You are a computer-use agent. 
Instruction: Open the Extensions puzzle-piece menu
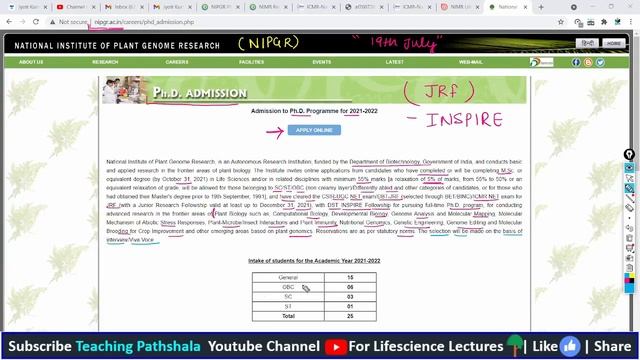tap(604, 22)
